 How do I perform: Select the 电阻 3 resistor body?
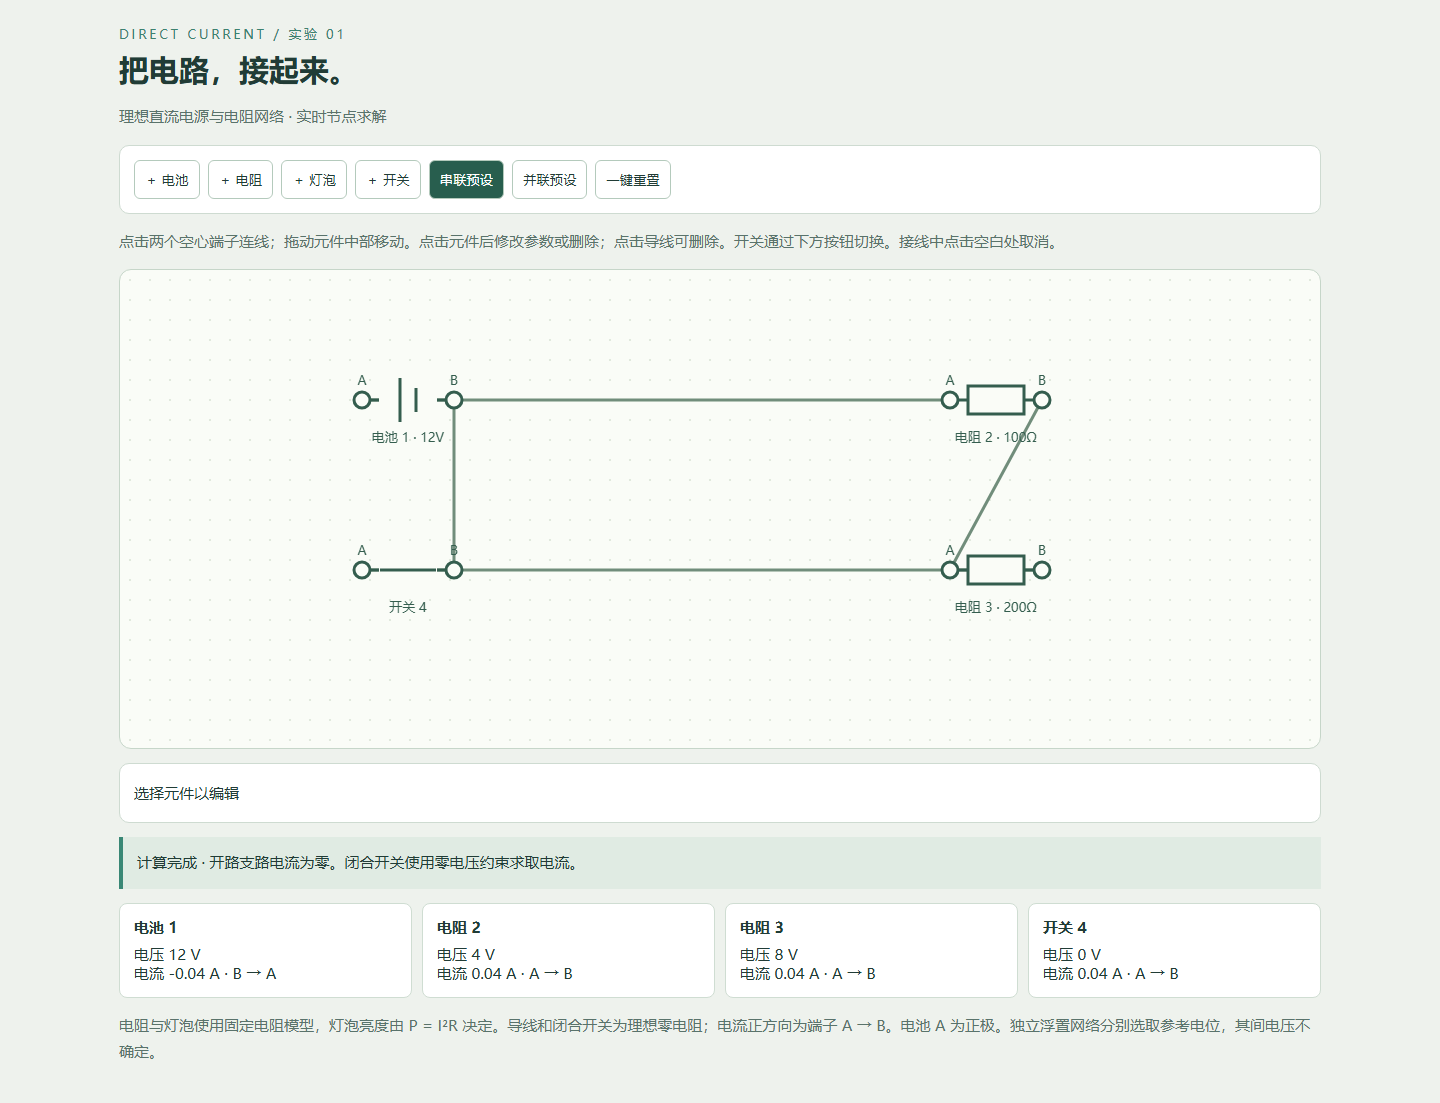point(996,570)
